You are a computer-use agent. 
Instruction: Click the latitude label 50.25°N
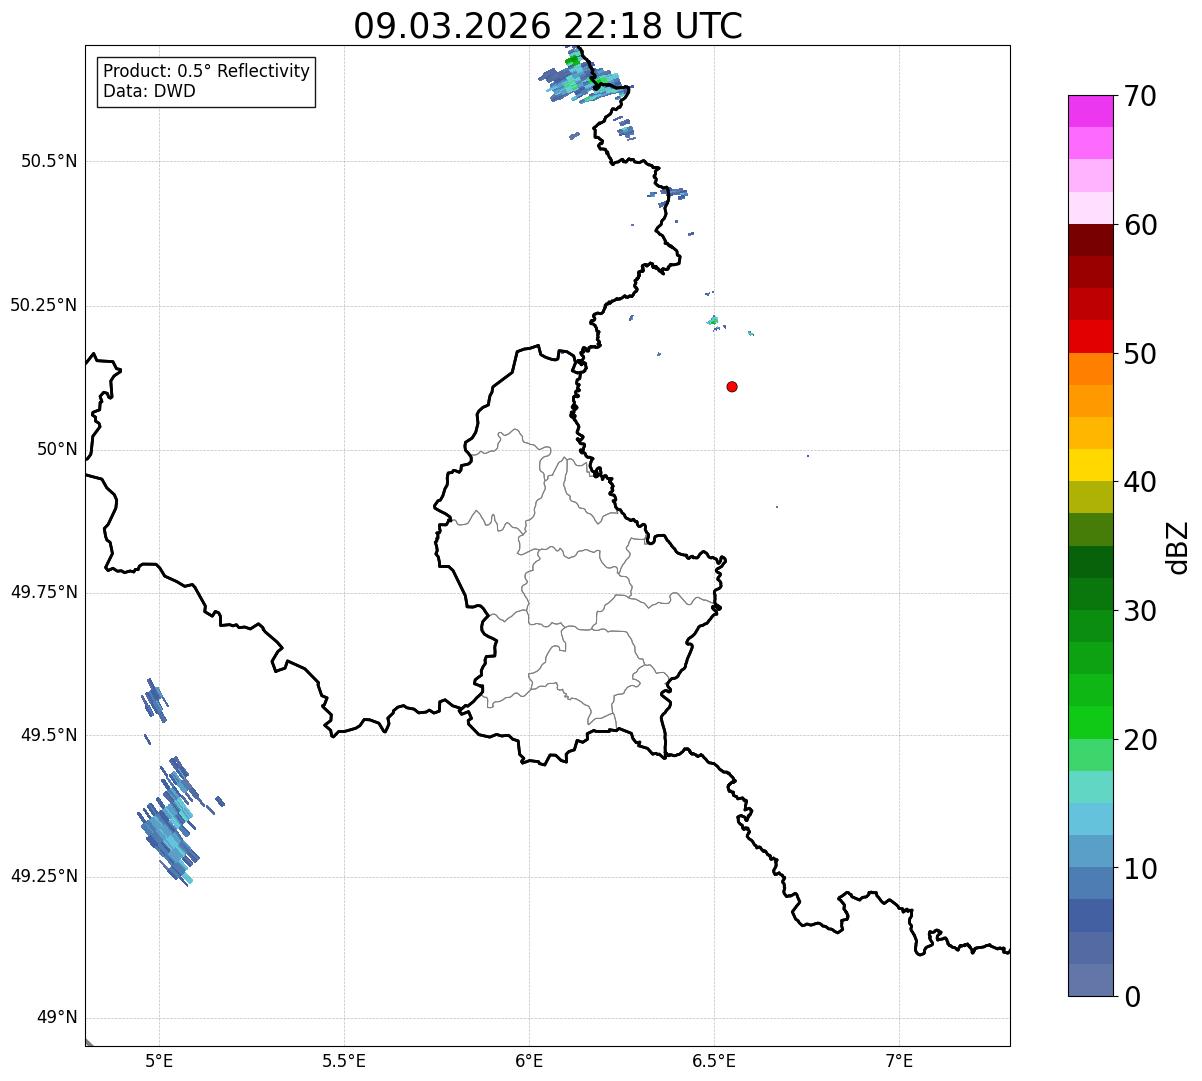43,305
